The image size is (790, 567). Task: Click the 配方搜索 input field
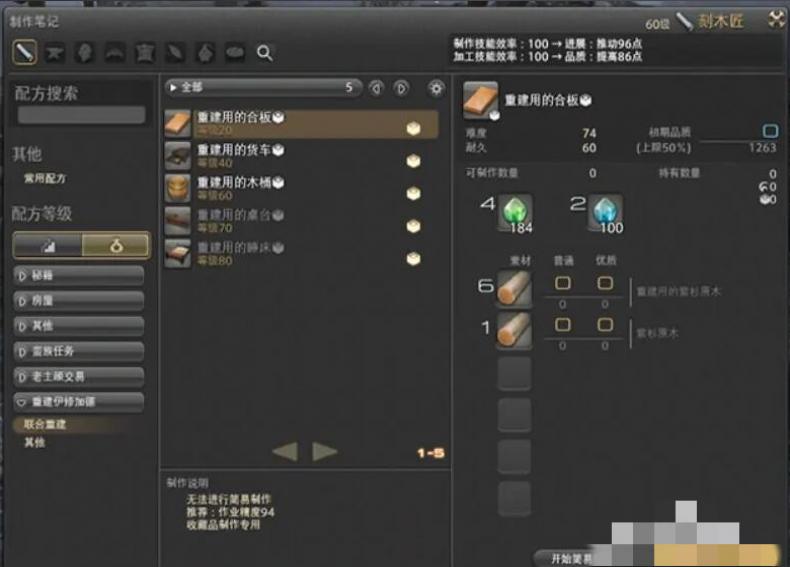(82, 115)
